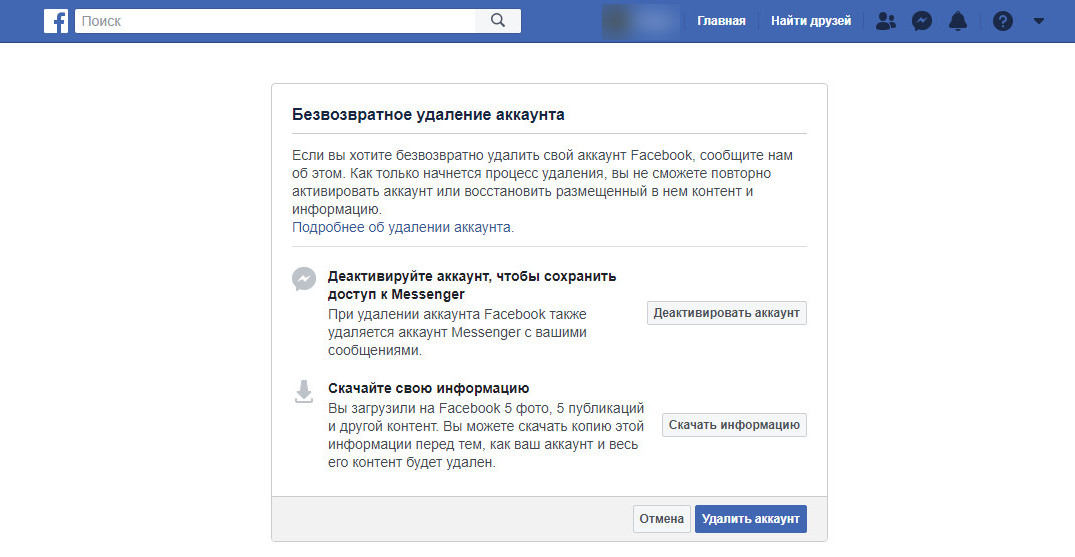The image size is (1075, 557).
Task: Click heading Скачайте свою информацию
Action: click(x=428, y=388)
